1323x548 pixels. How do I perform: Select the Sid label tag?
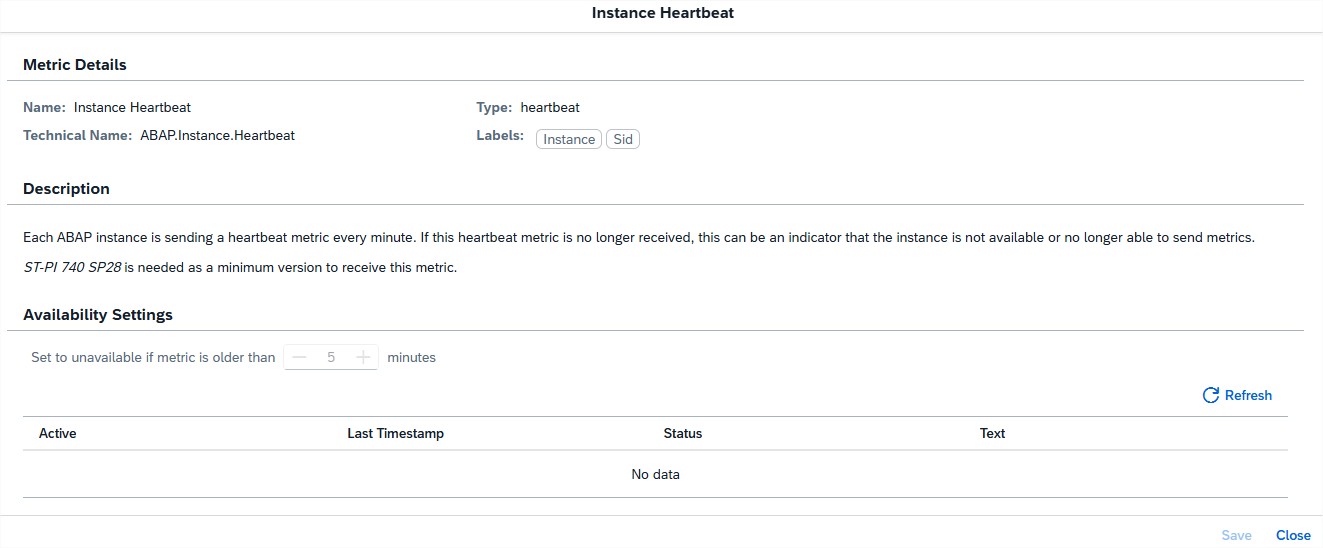(623, 139)
